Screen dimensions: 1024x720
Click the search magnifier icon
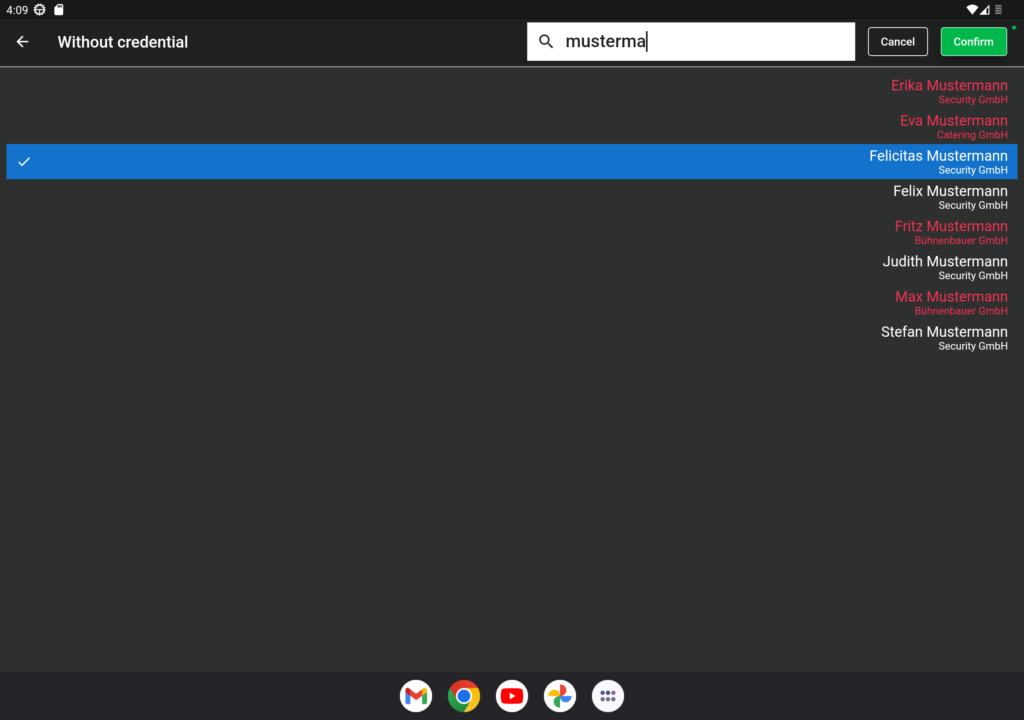click(546, 42)
